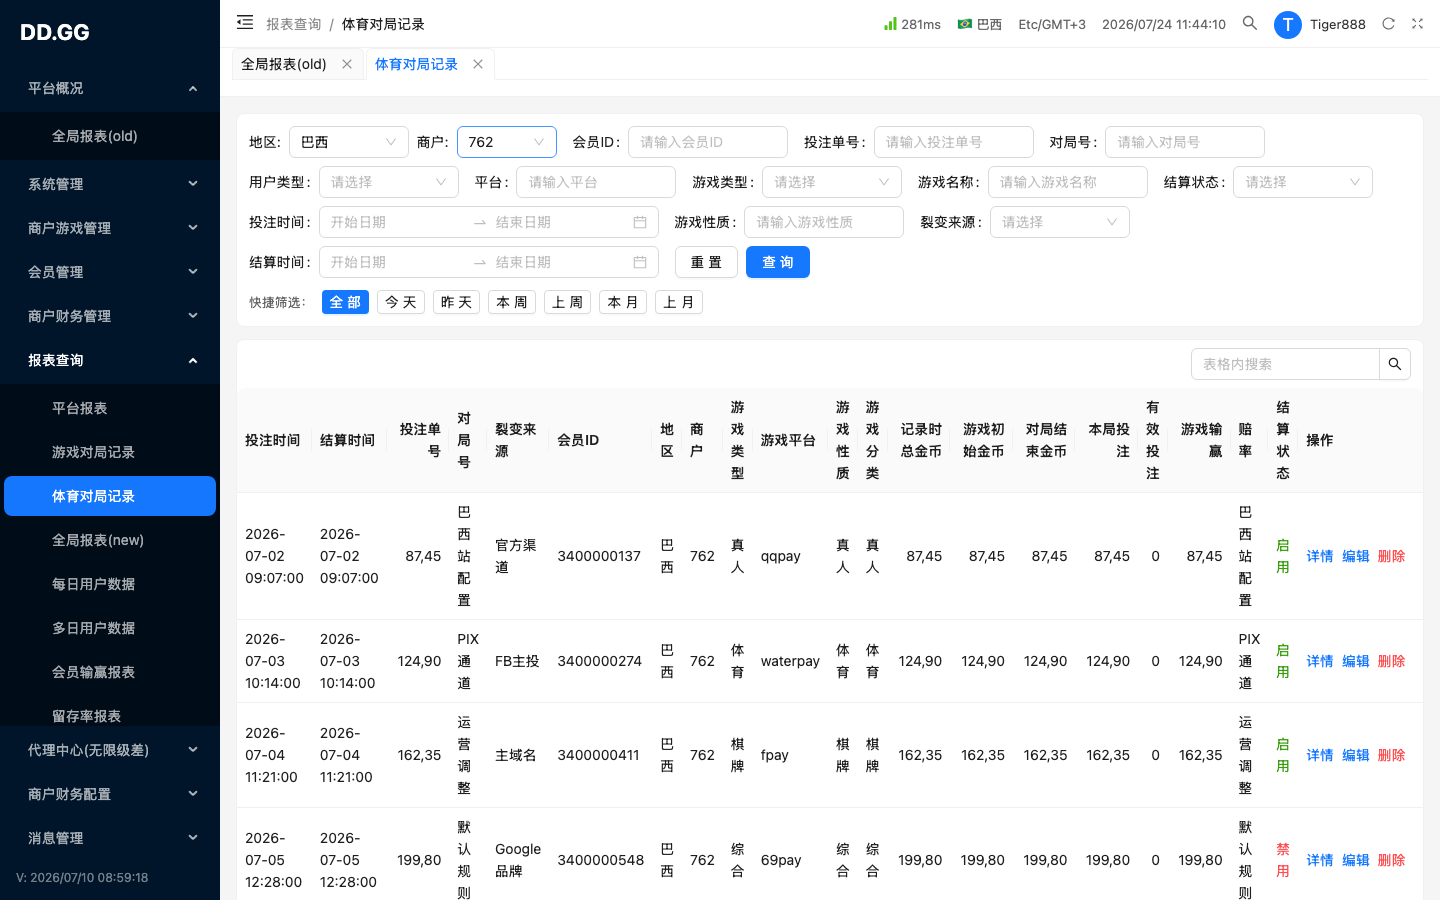Focus the 会员ID input field

708,142
